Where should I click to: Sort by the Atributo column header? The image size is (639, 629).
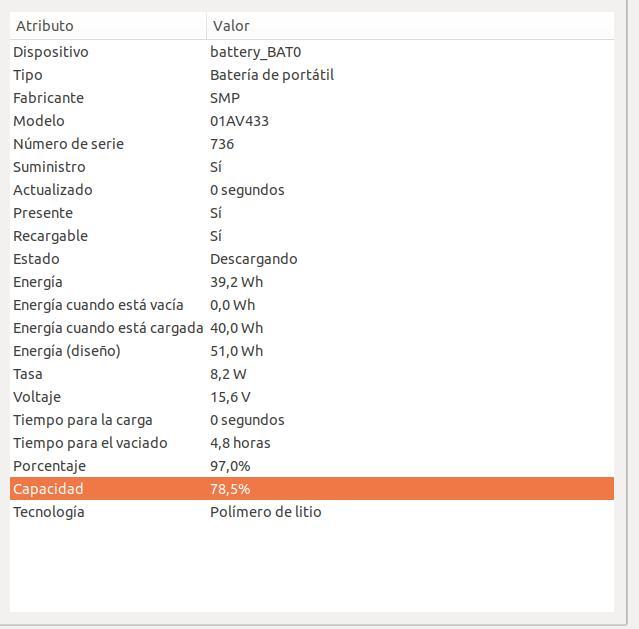pos(108,26)
